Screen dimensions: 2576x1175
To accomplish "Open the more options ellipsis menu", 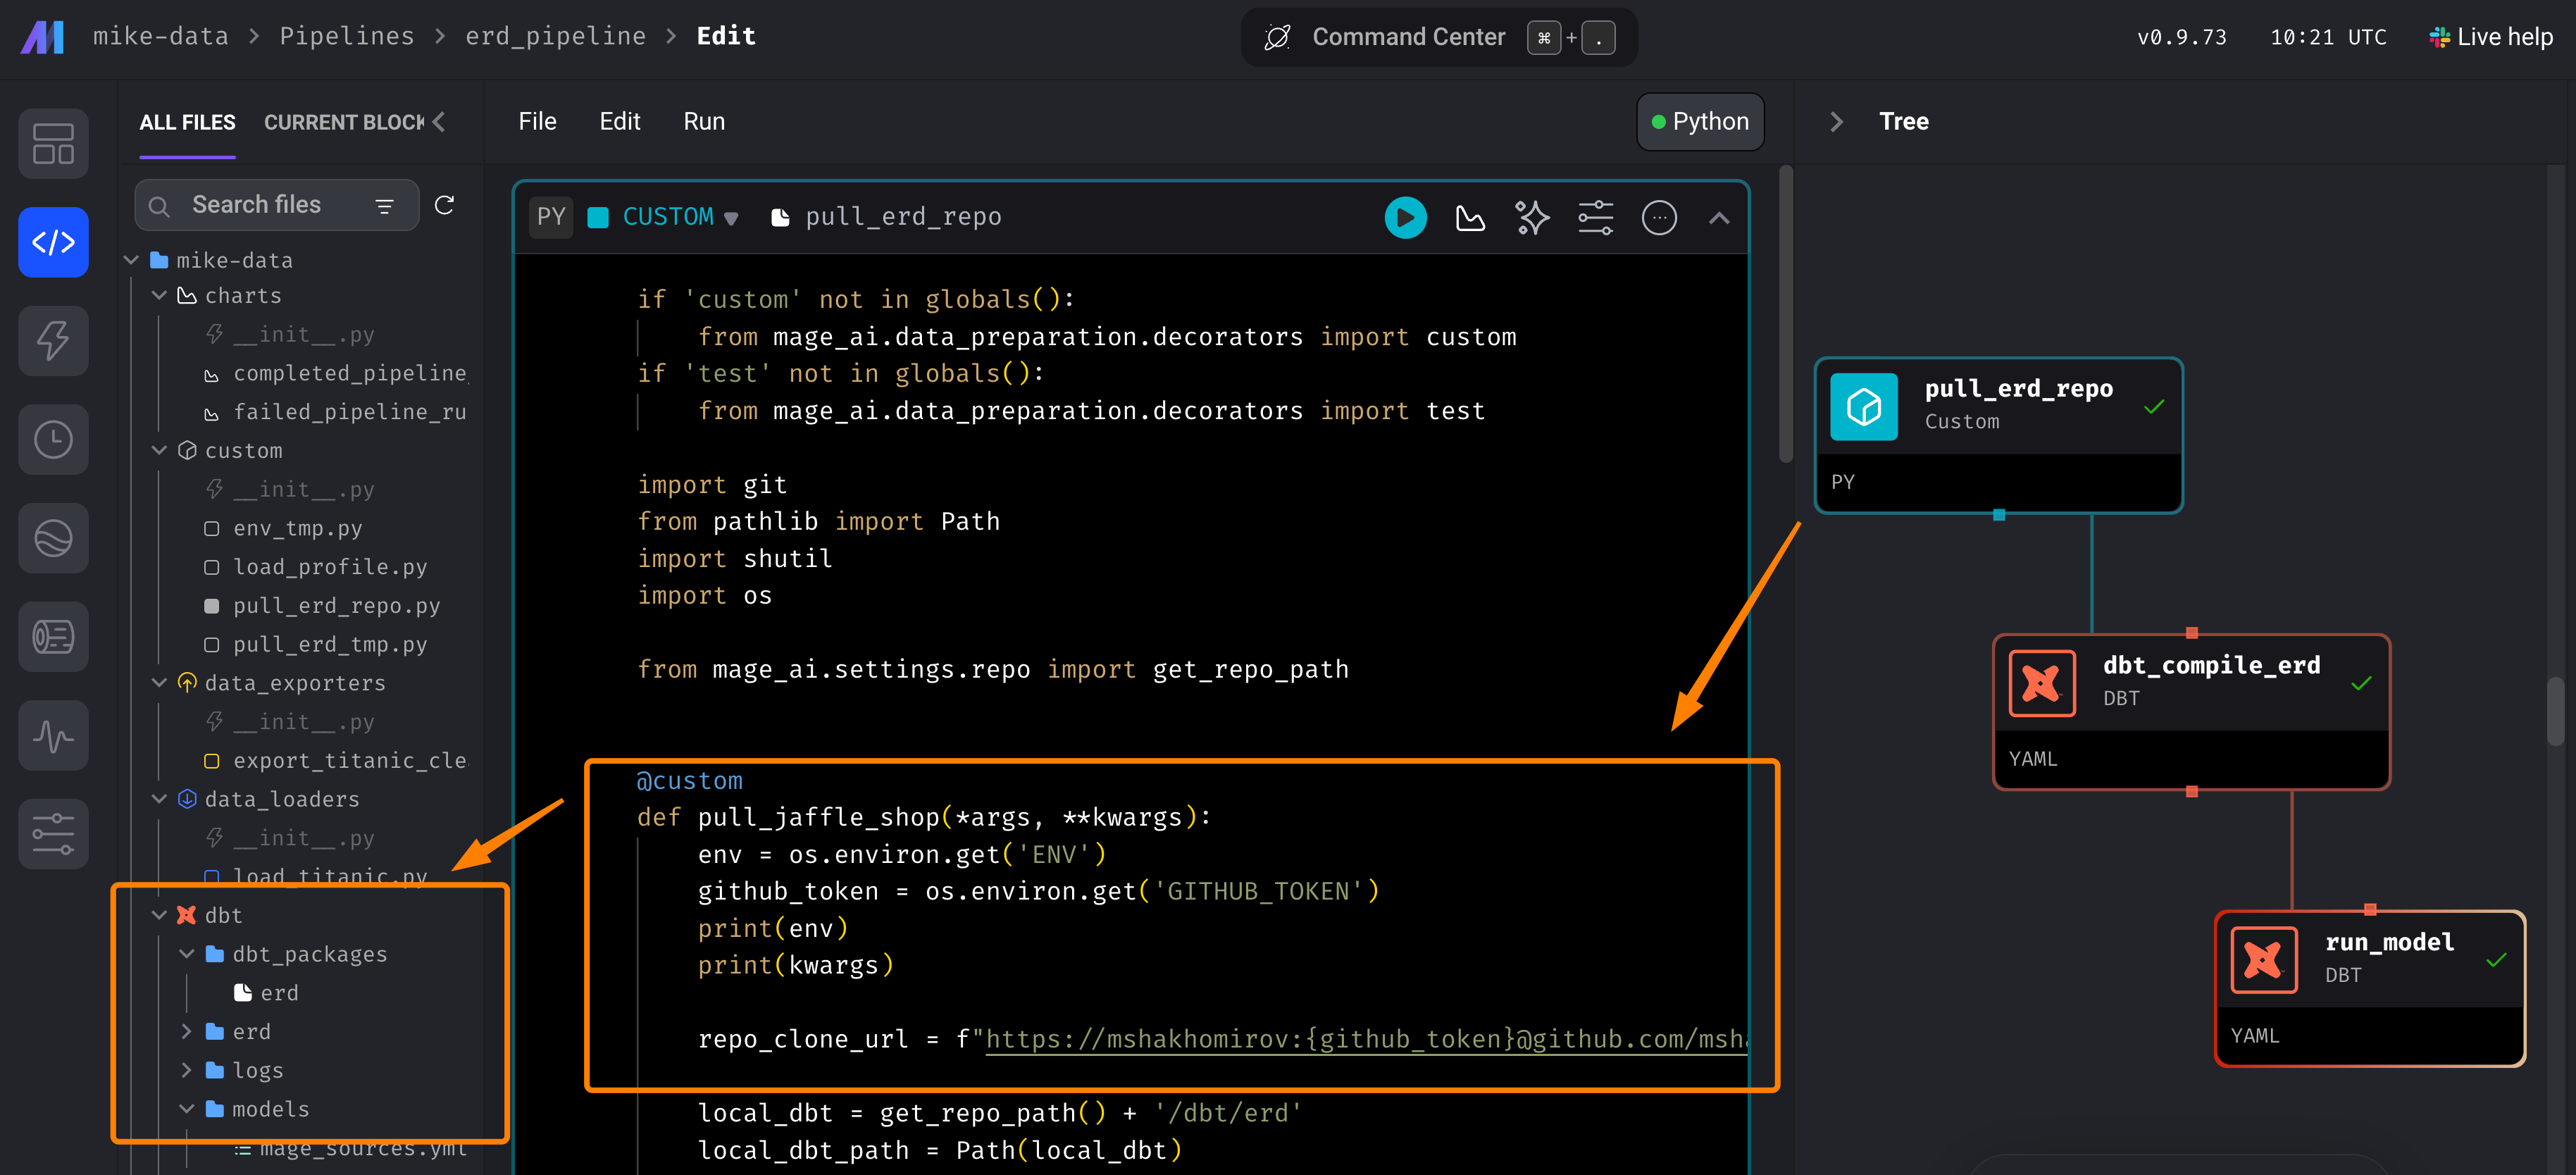I will point(1659,217).
